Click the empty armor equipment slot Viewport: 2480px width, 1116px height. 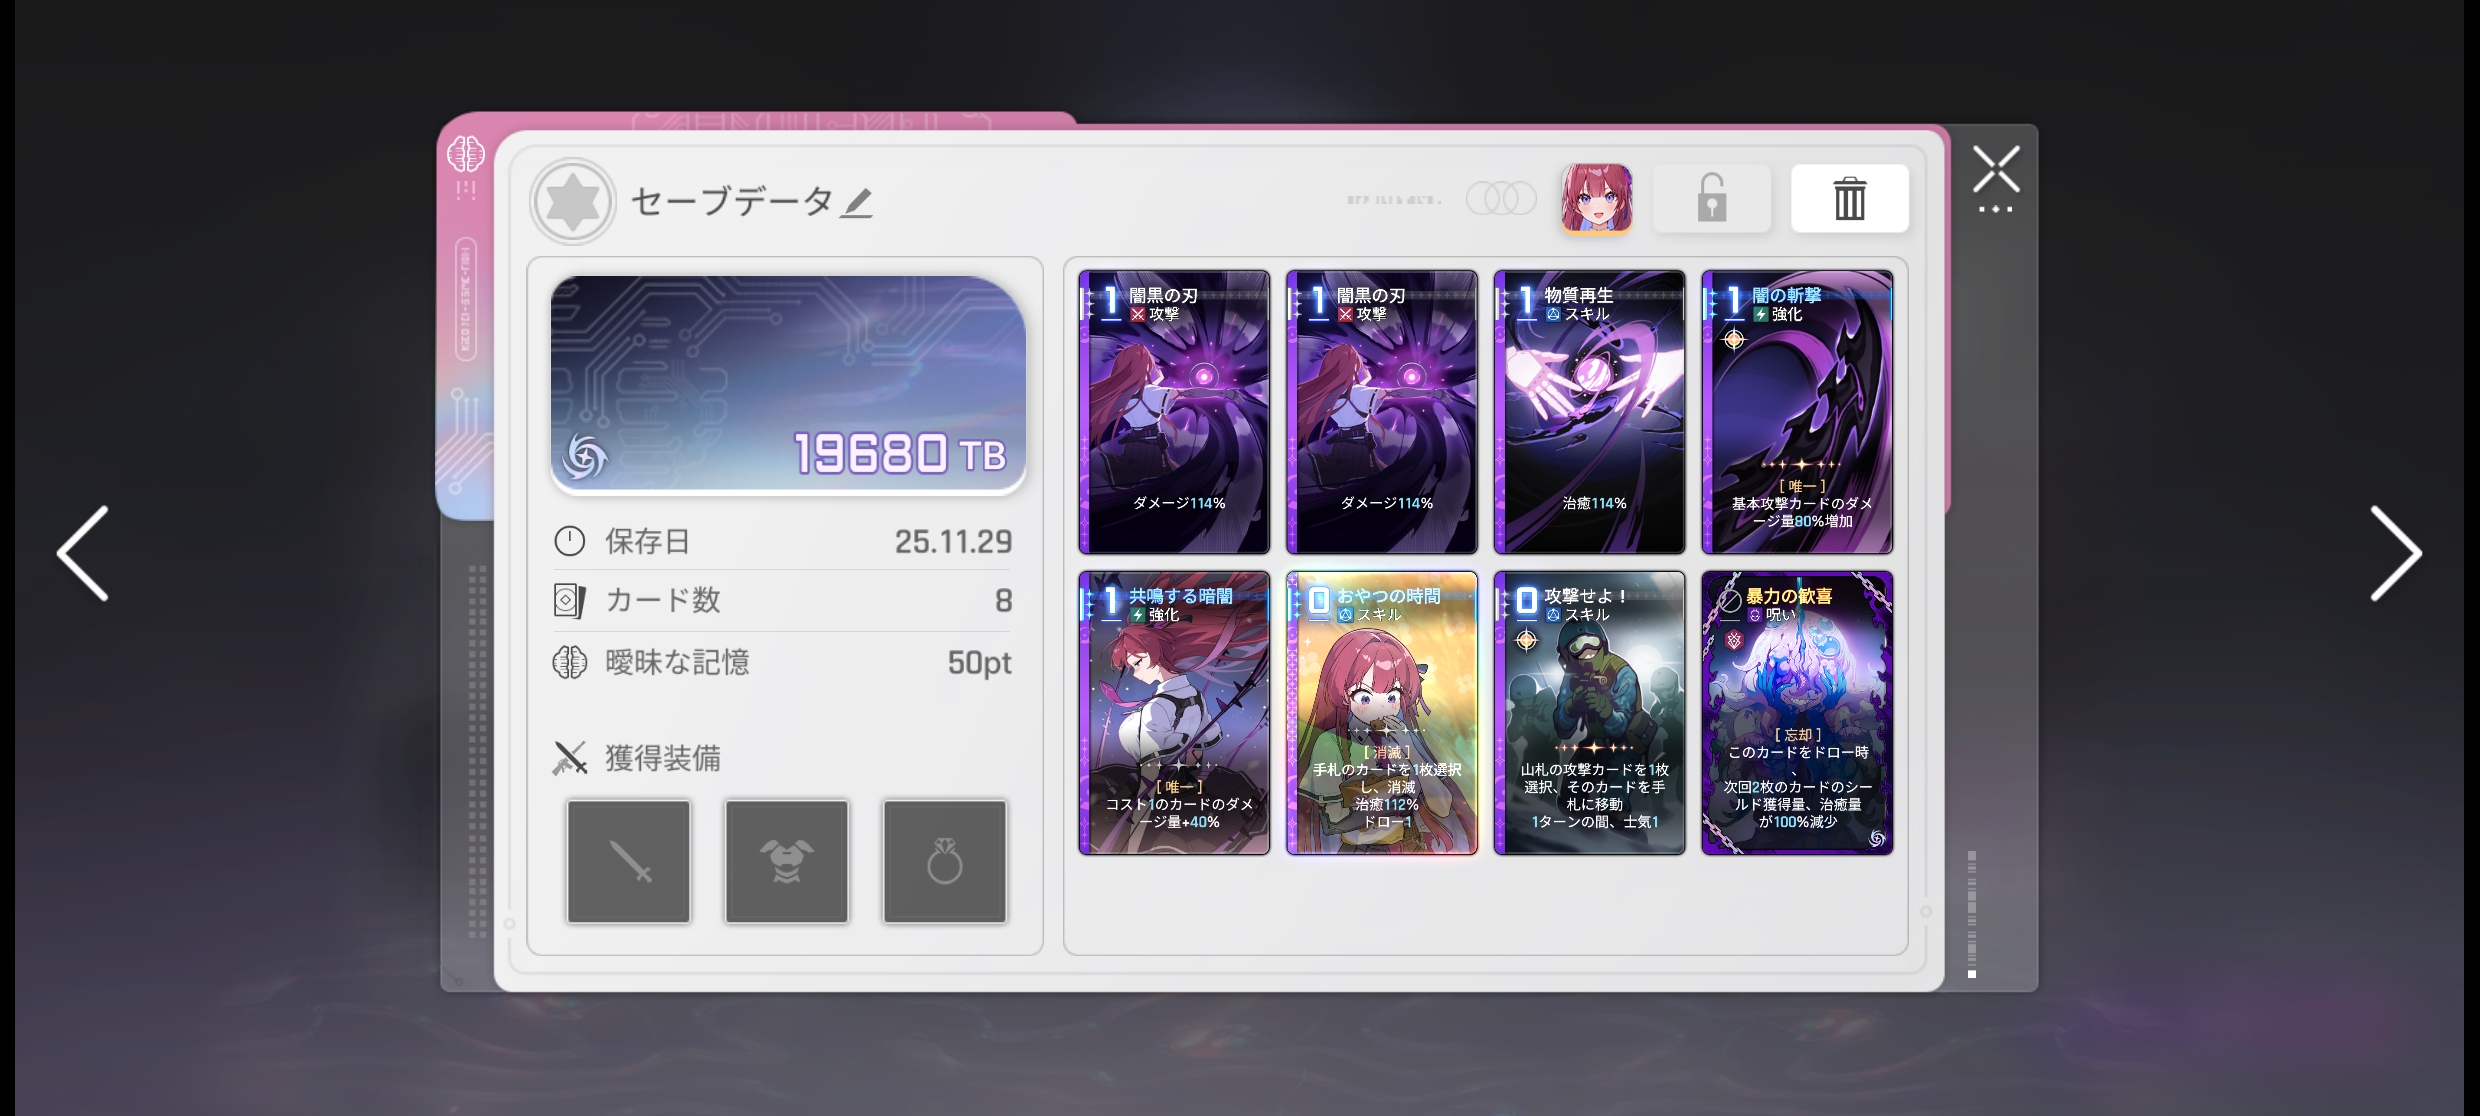[x=786, y=861]
